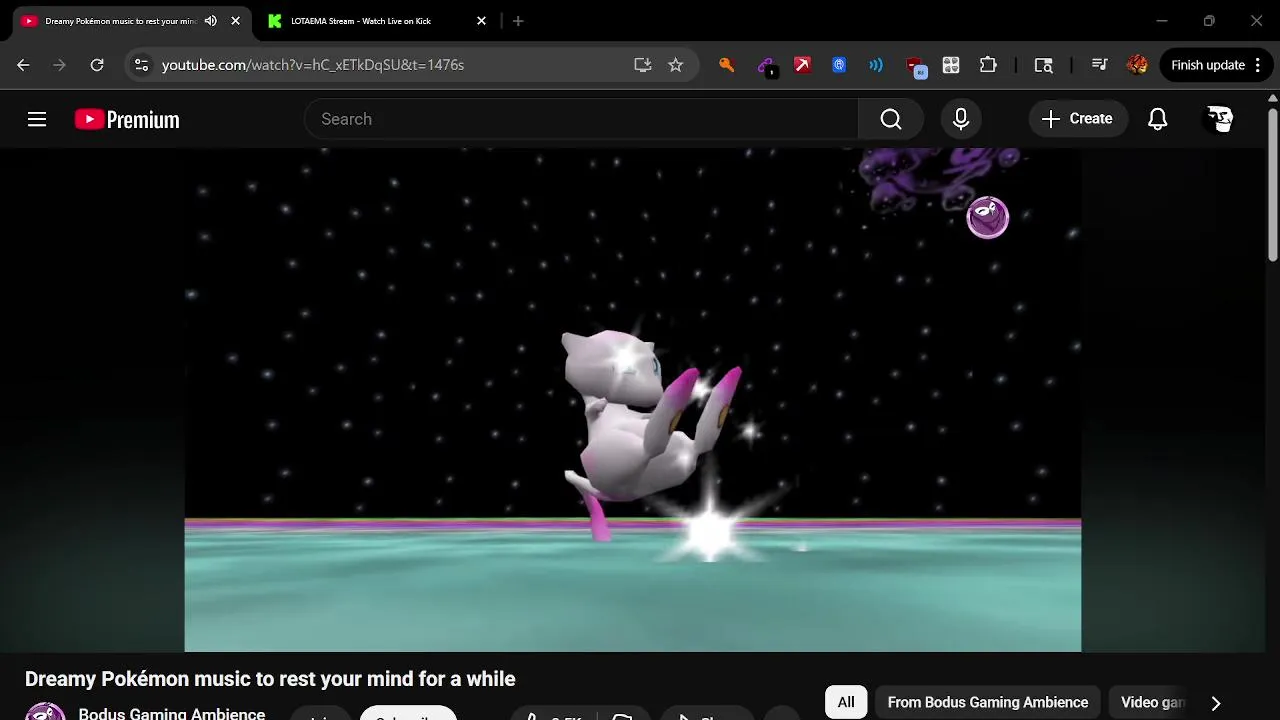Go to YouTube Premium home logo
This screenshot has width=1280, height=720.
pyautogui.click(x=127, y=119)
